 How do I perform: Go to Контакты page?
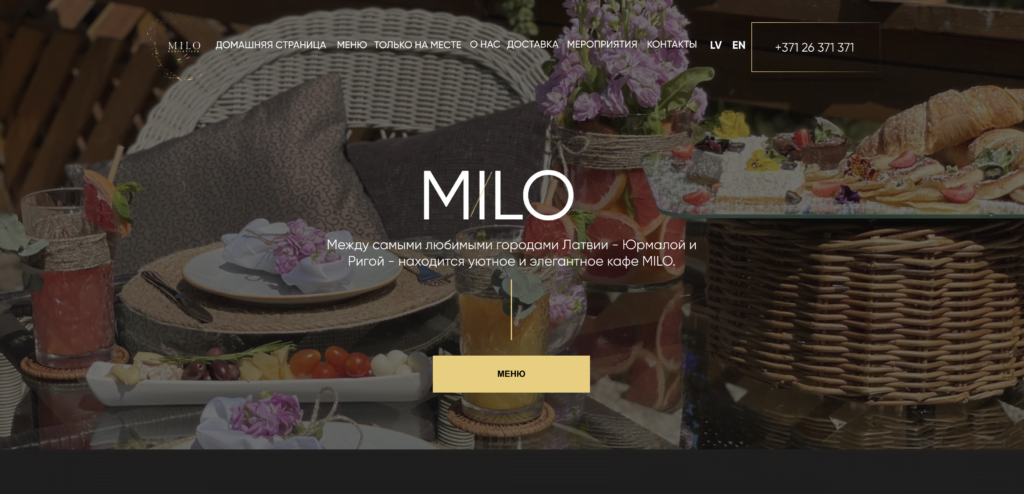(672, 44)
